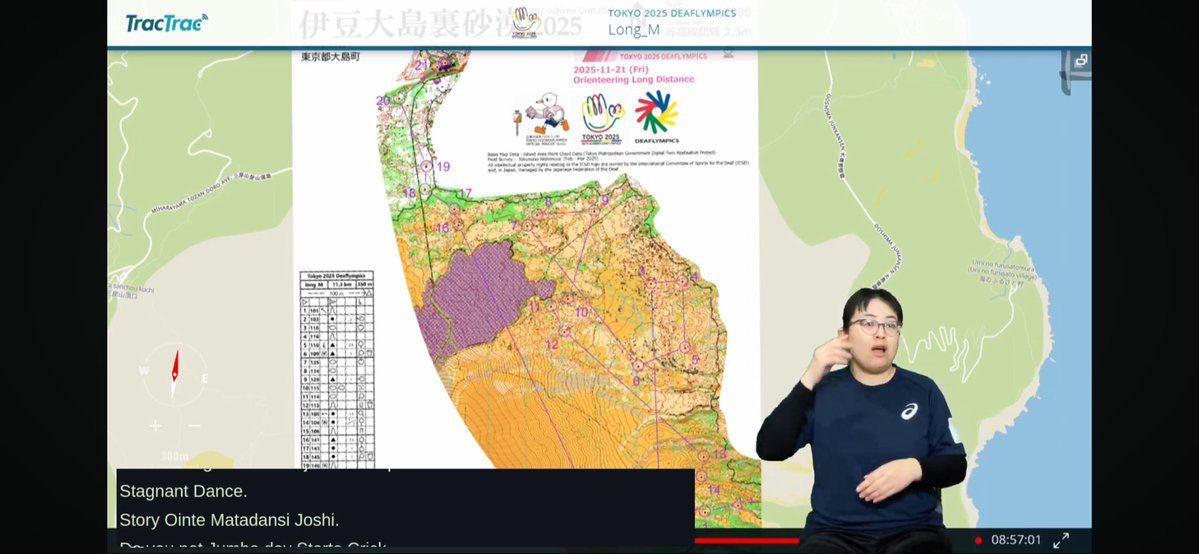Screen dimensions: 1199x554
Task: Select control point 19 on the course map
Action: click(427, 166)
